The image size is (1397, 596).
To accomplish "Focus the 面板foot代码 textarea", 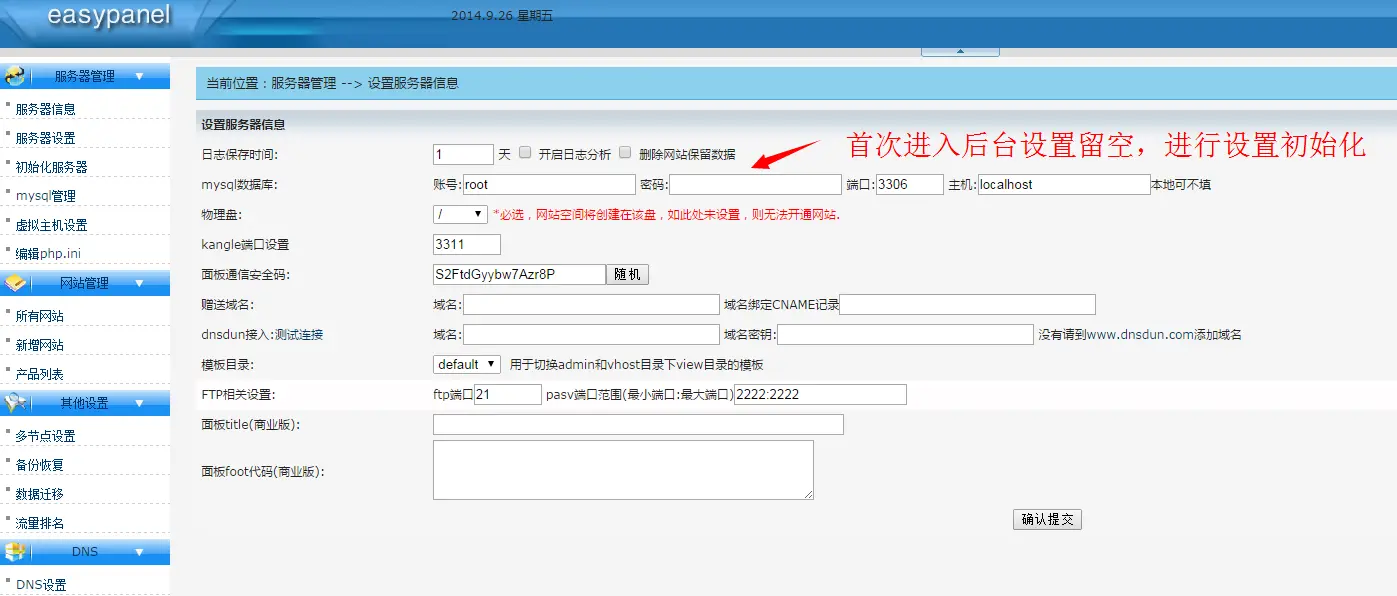I will [623, 470].
